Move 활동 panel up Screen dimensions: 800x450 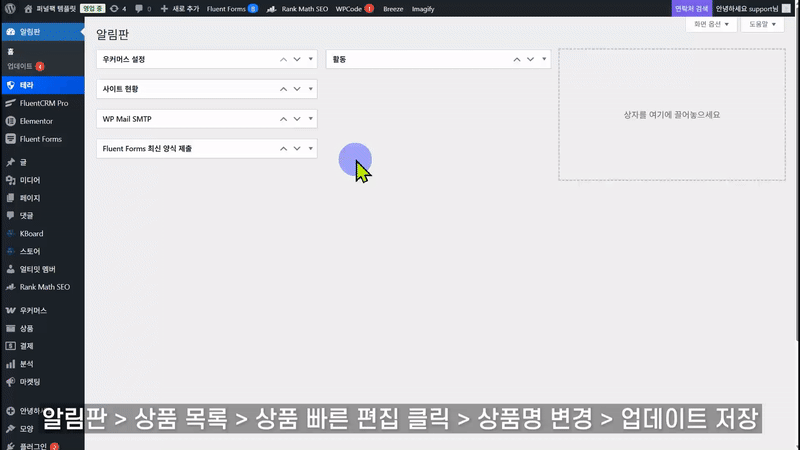[517, 59]
